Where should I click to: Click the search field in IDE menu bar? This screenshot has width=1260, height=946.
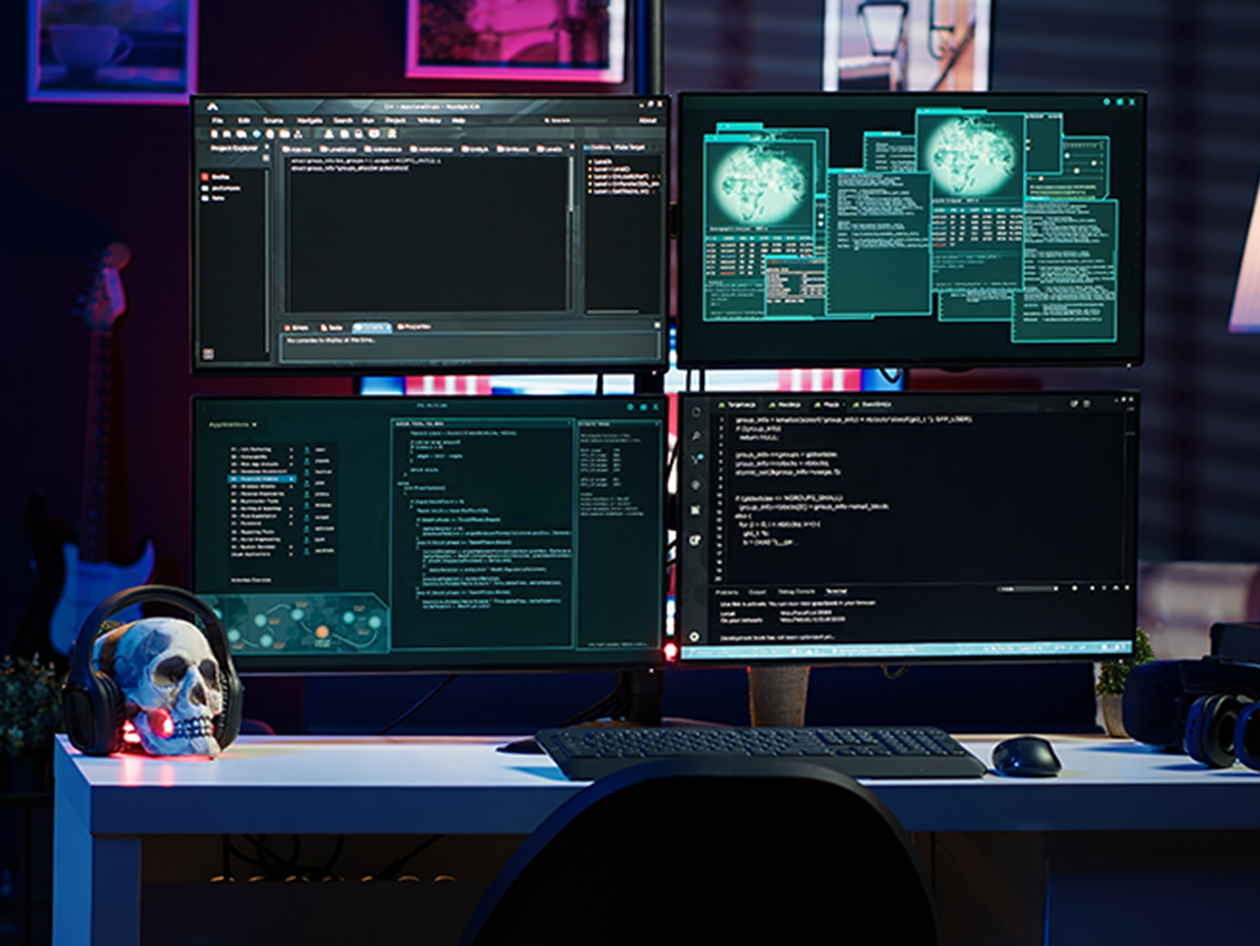(576, 120)
